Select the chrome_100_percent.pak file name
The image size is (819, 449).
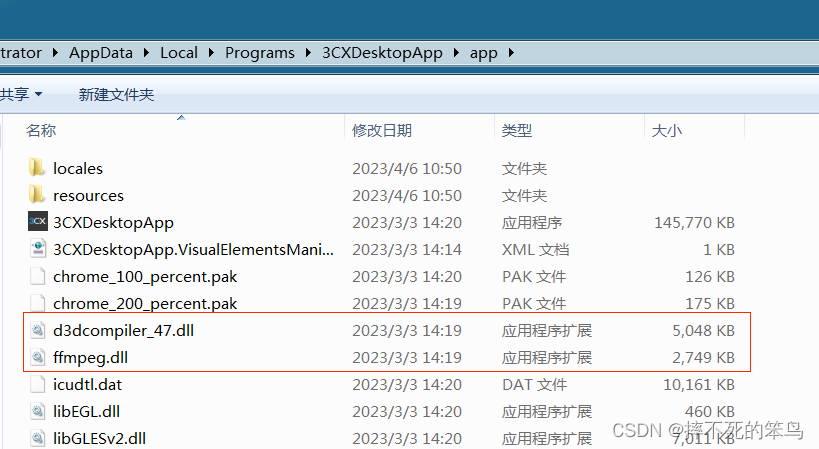(145, 277)
